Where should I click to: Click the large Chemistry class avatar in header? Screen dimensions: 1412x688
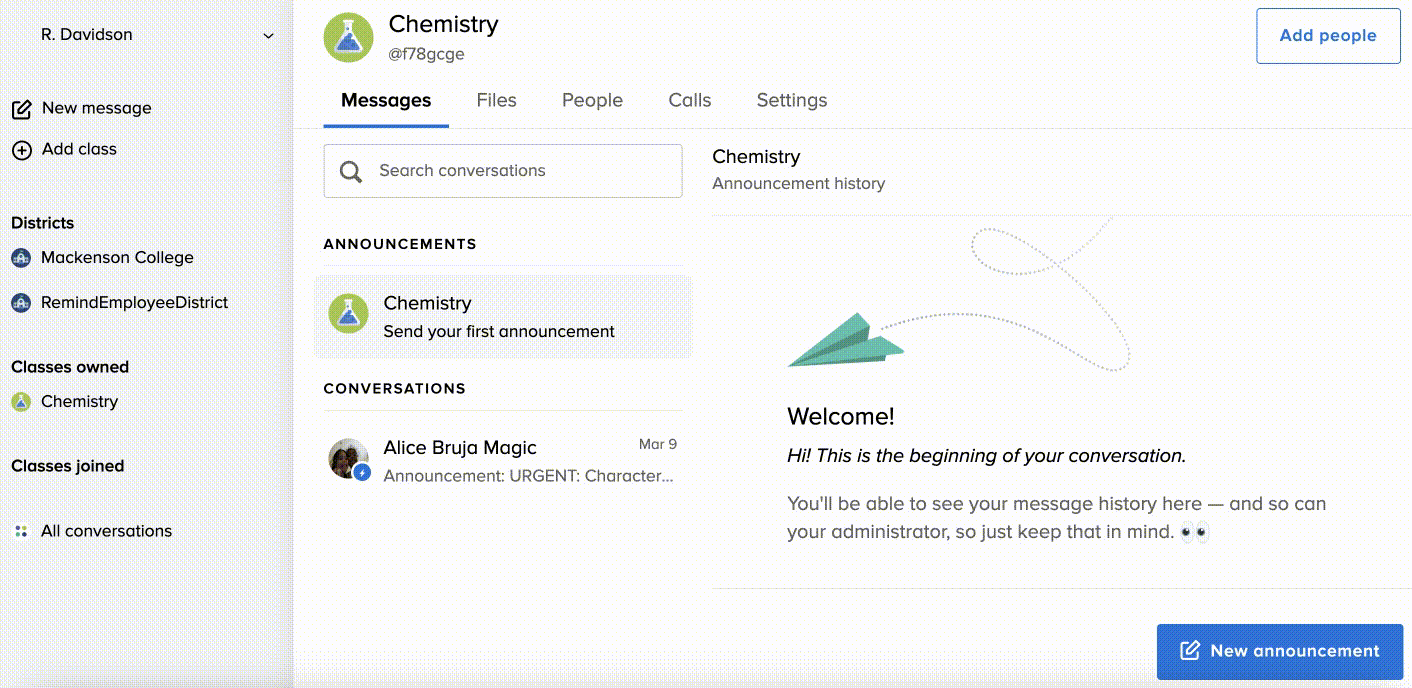pos(348,37)
